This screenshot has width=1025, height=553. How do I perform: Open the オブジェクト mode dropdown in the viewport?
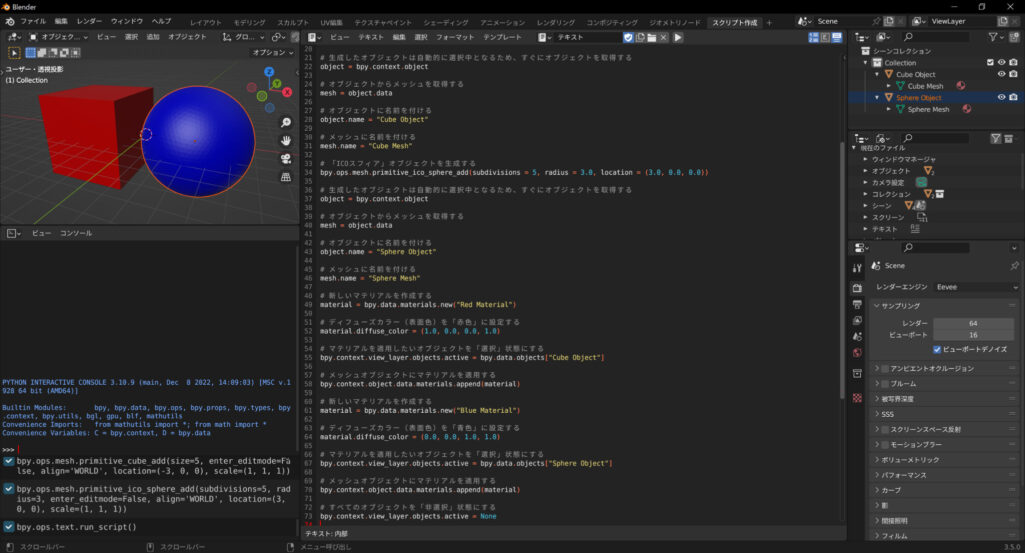(x=58, y=37)
